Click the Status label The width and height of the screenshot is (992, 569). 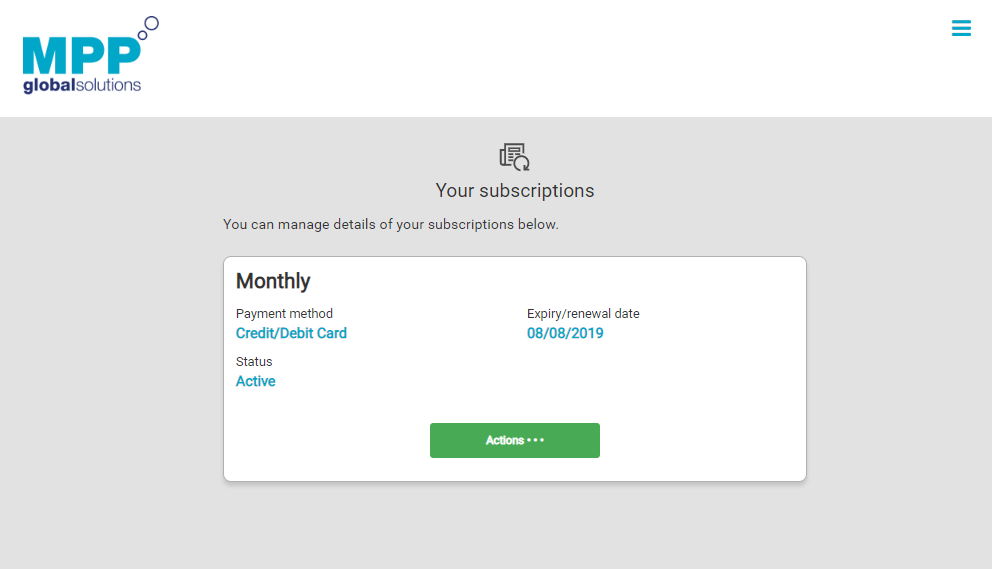[x=254, y=361]
